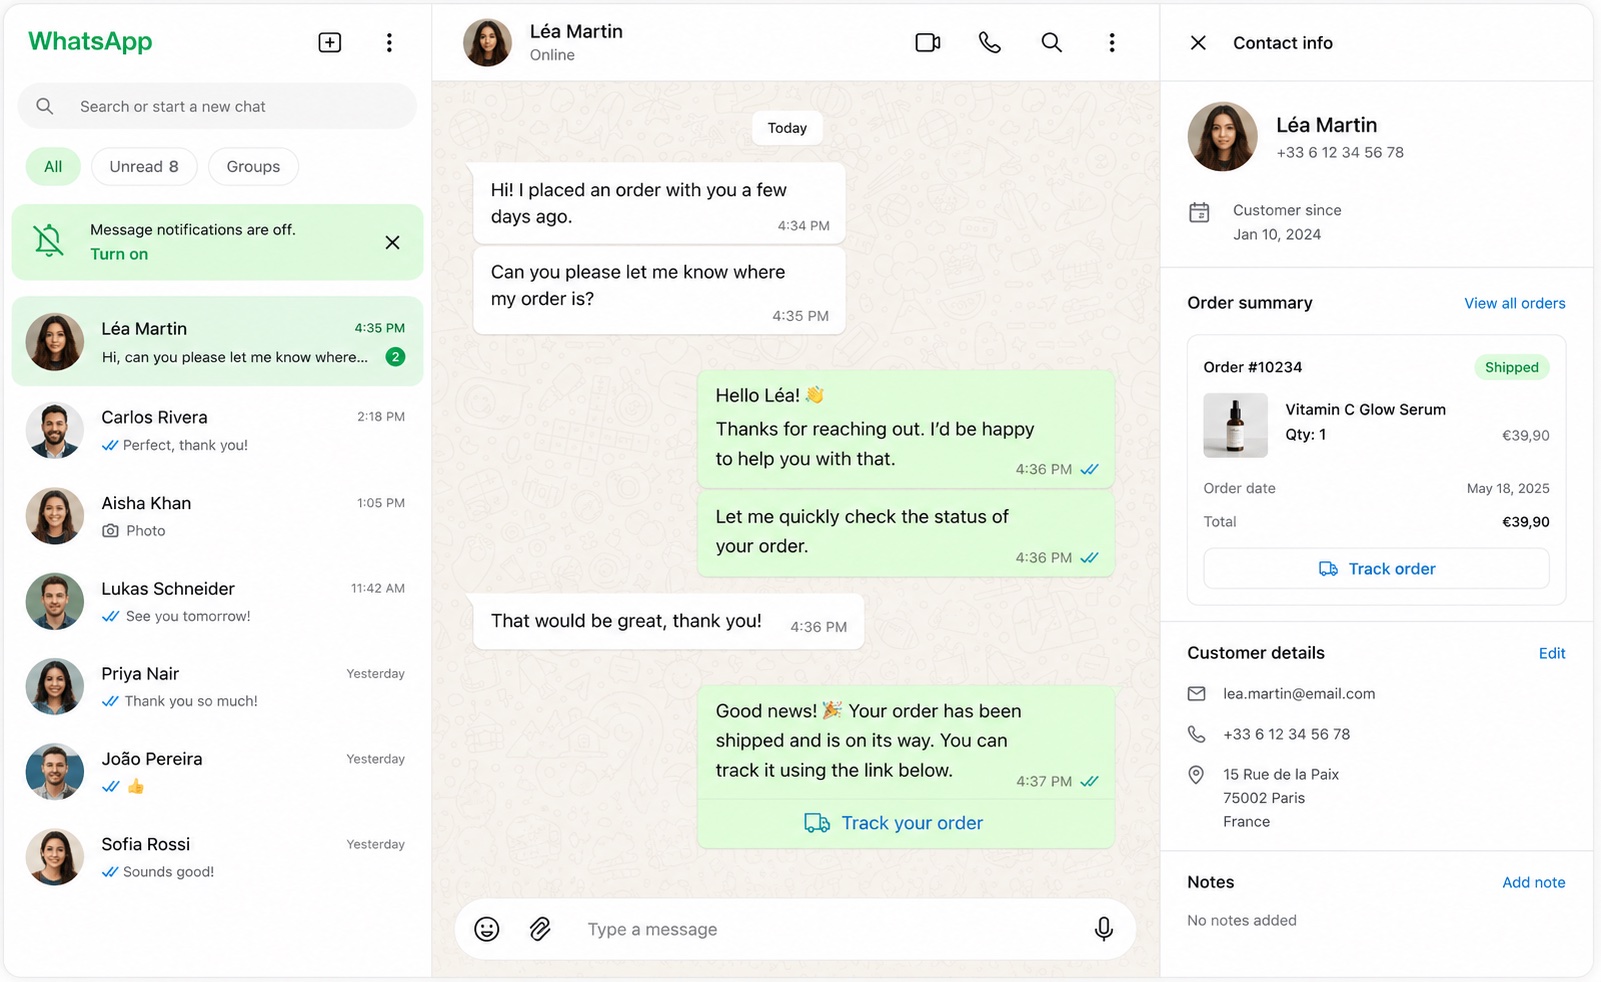The width and height of the screenshot is (1601, 982).
Task: Click the Track your order message link
Action: (x=894, y=823)
